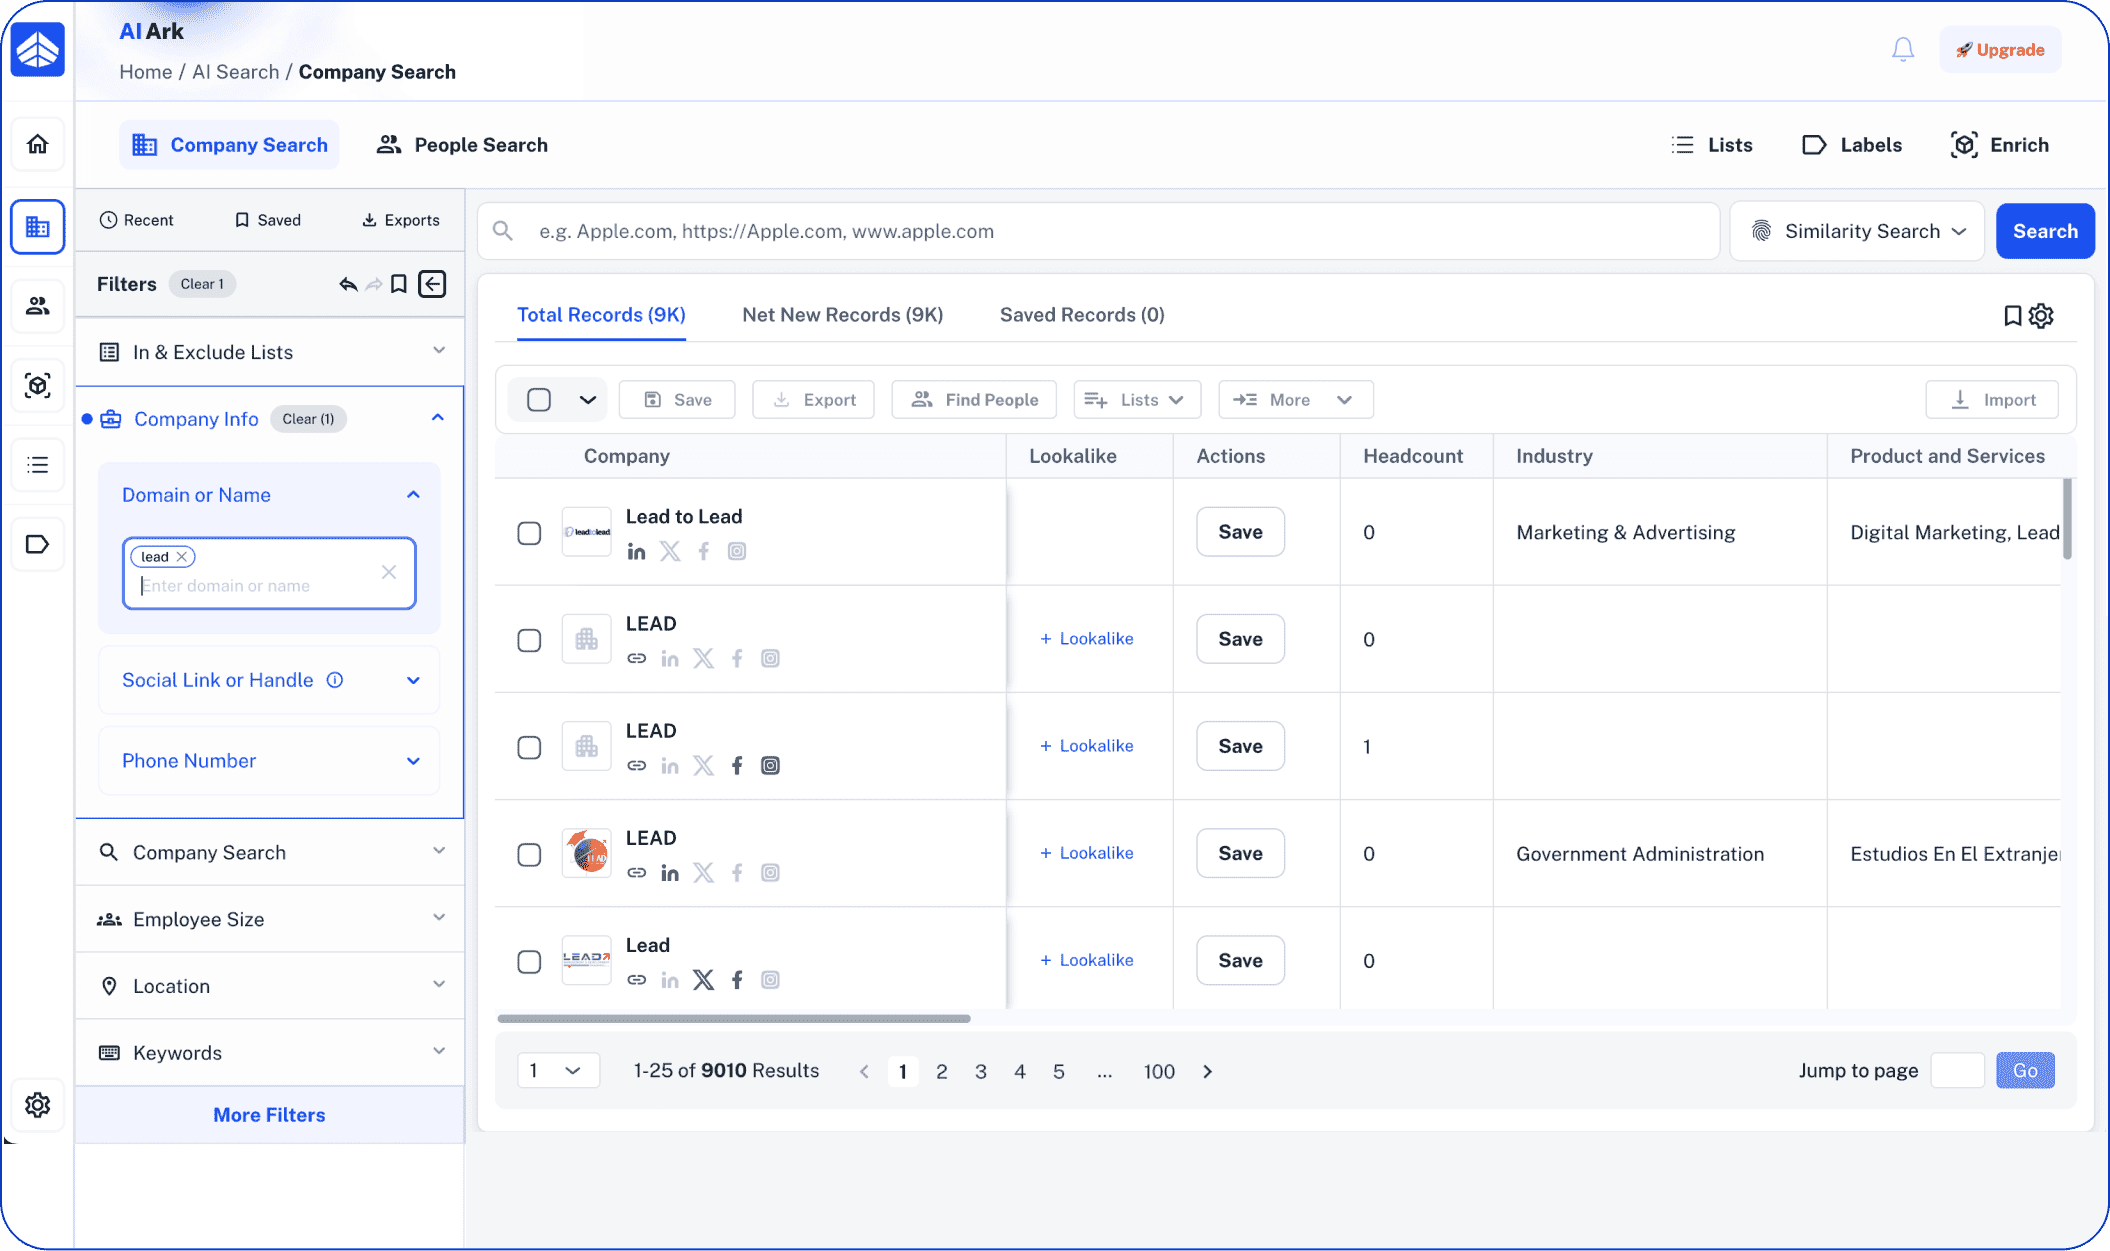Open table column settings gear

click(2041, 316)
